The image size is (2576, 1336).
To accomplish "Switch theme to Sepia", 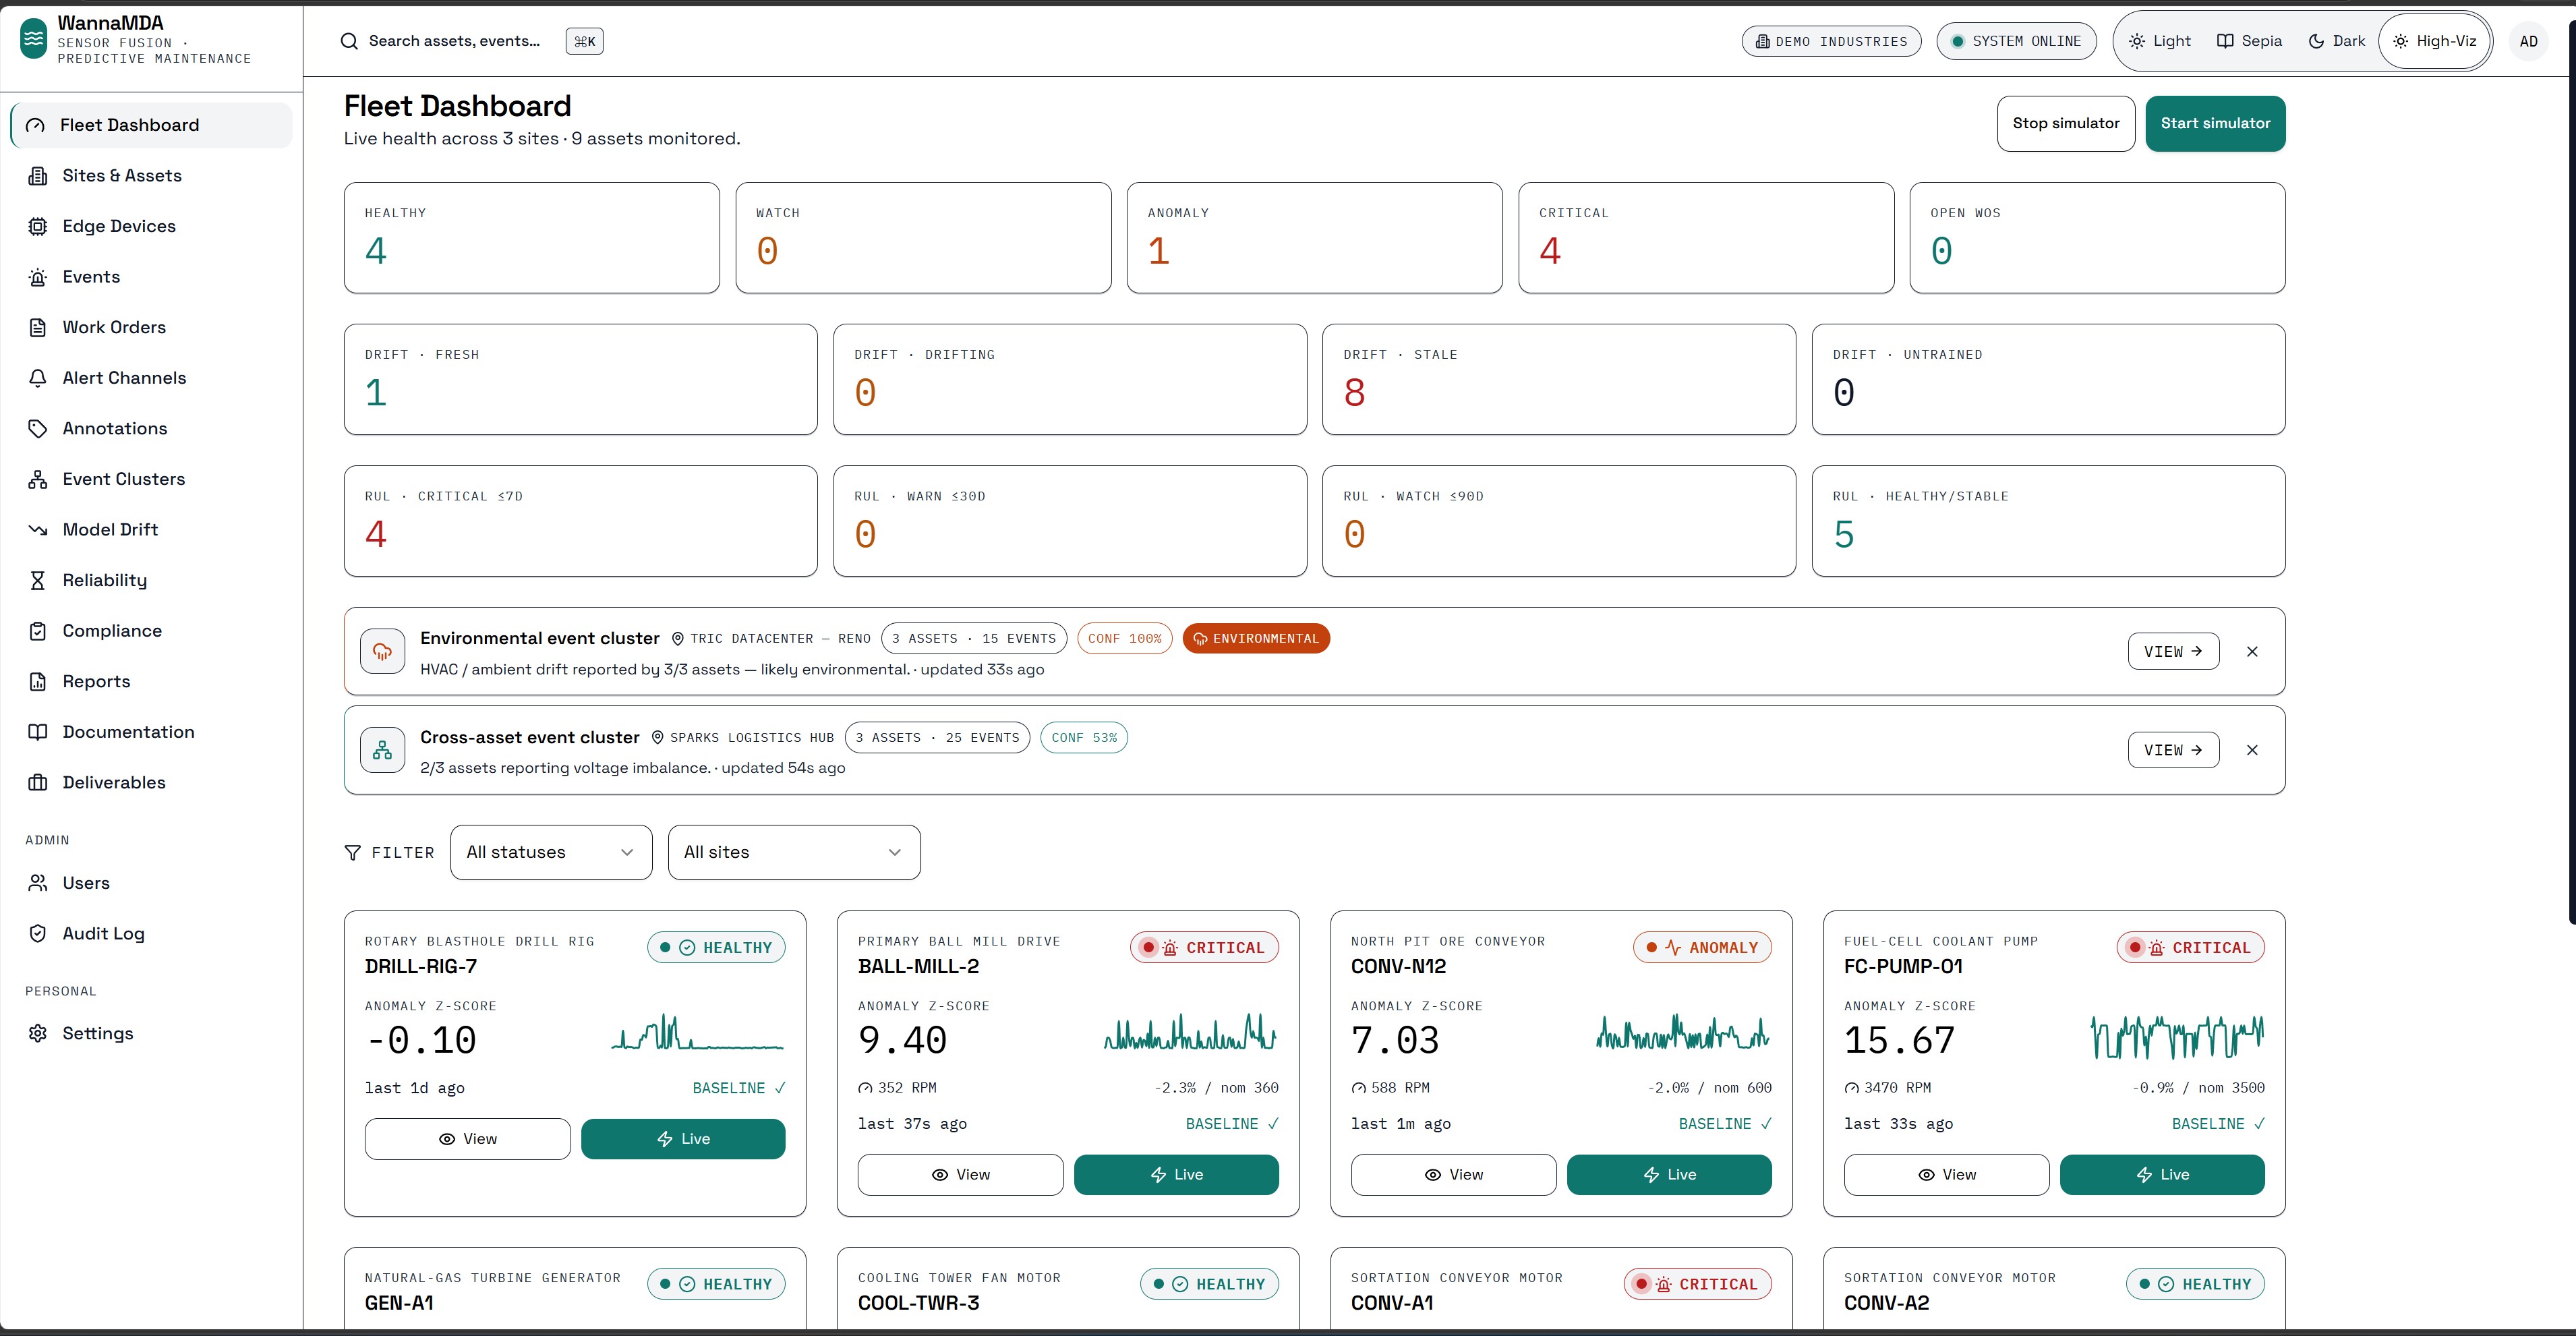I will (2249, 41).
